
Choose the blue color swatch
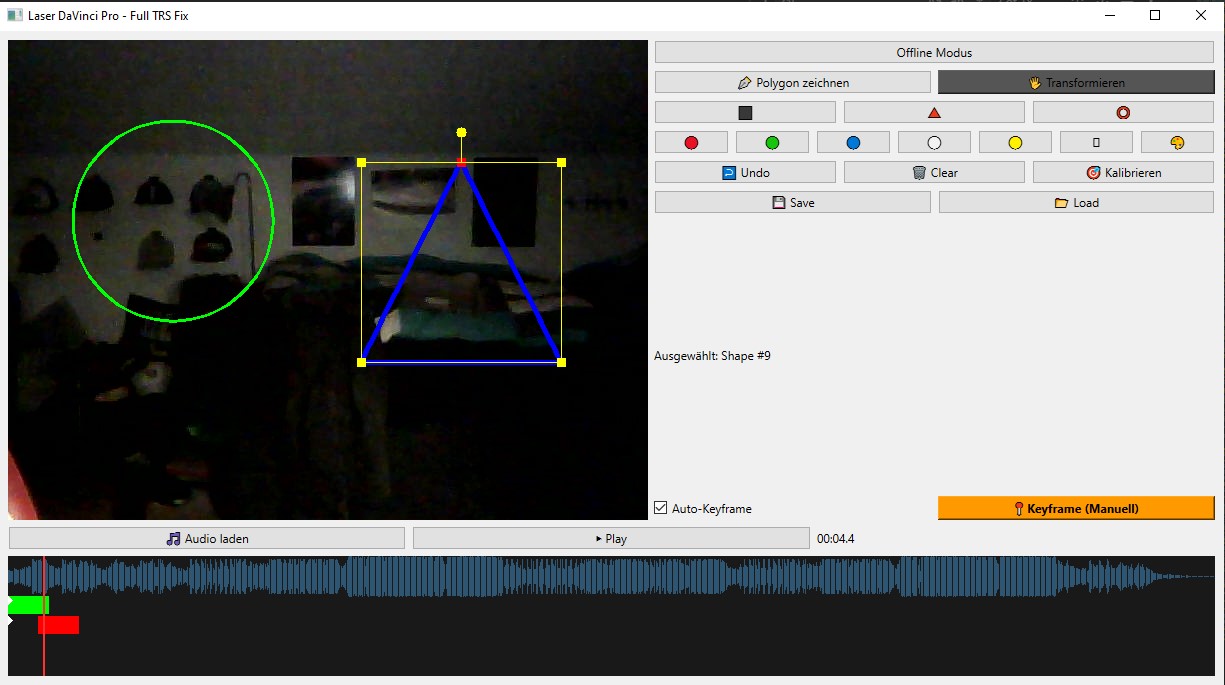click(x=853, y=143)
